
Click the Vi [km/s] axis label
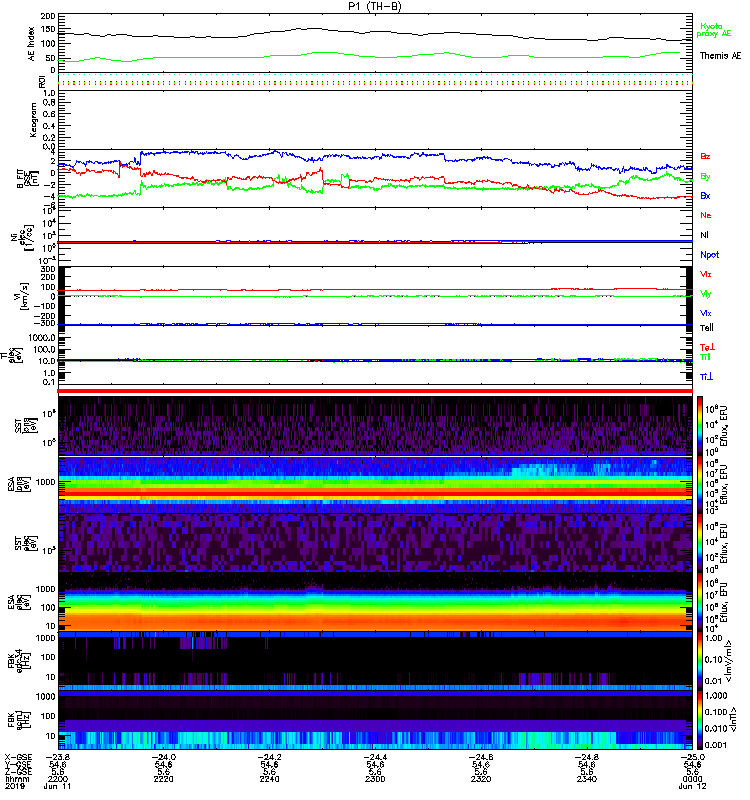pos(23,296)
